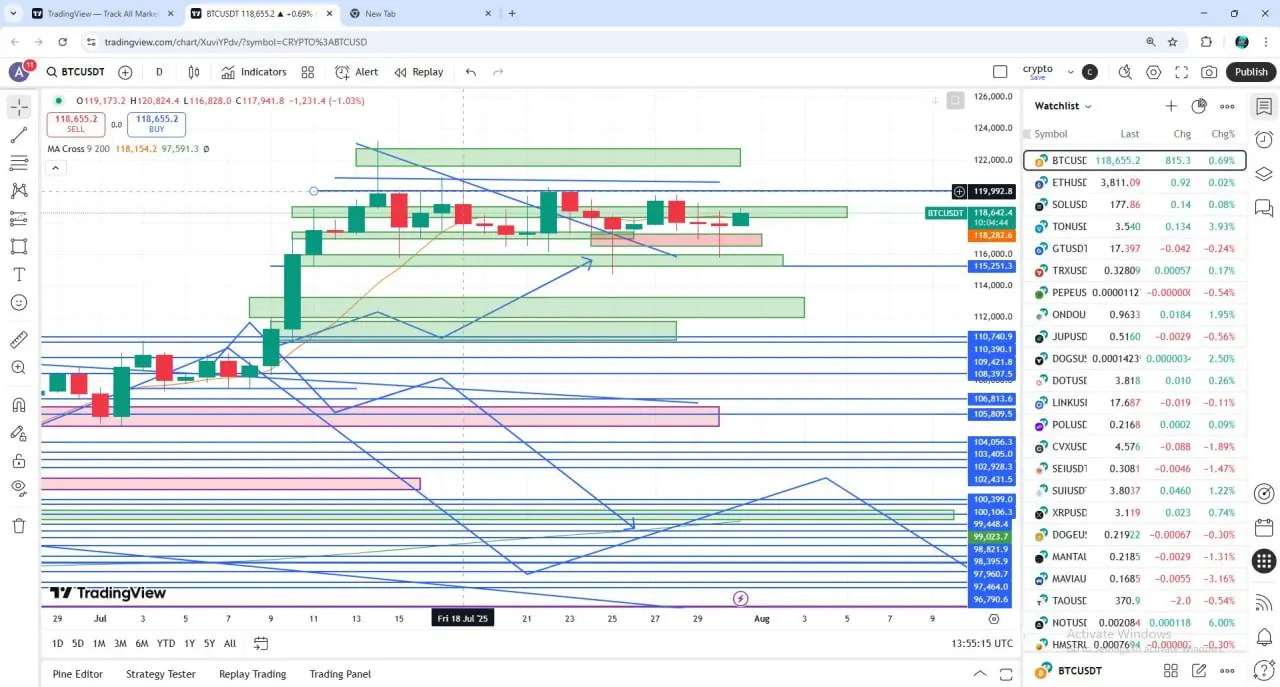The height and width of the screenshot is (687, 1280).
Task: Open the Replay Trading tab
Action: point(252,674)
